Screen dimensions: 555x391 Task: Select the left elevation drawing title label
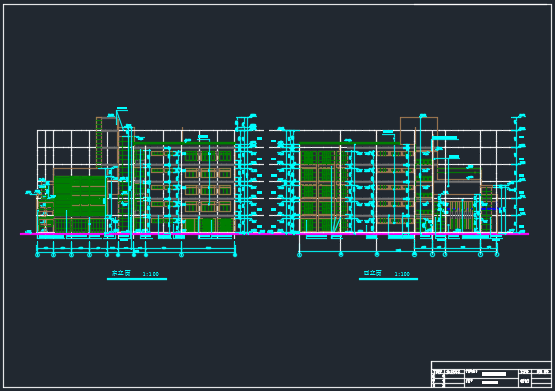click(x=121, y=273)
